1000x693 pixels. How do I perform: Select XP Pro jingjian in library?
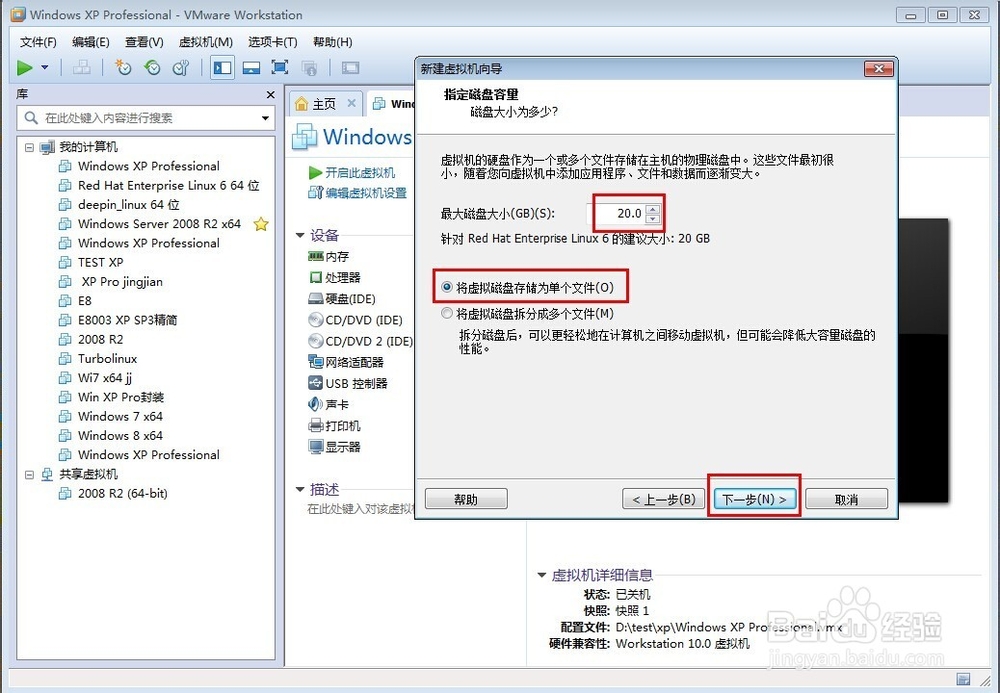pyautogui.click(x=121, y=282)
